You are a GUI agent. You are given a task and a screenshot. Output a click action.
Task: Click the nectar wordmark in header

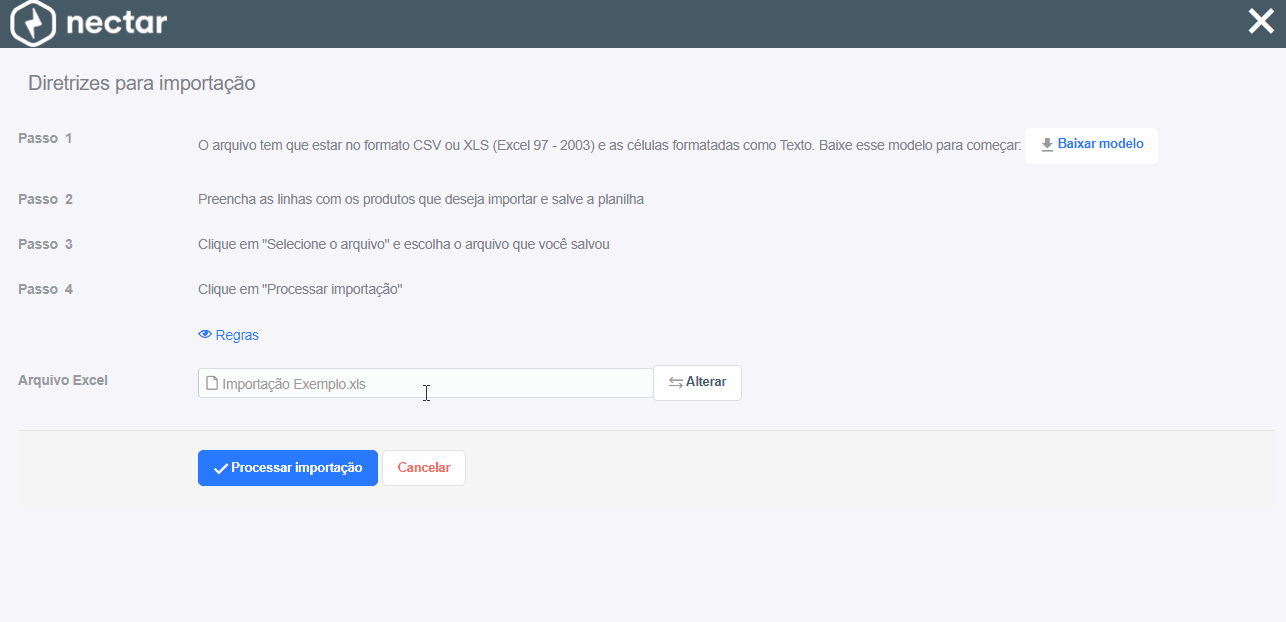tap(116, 23)
